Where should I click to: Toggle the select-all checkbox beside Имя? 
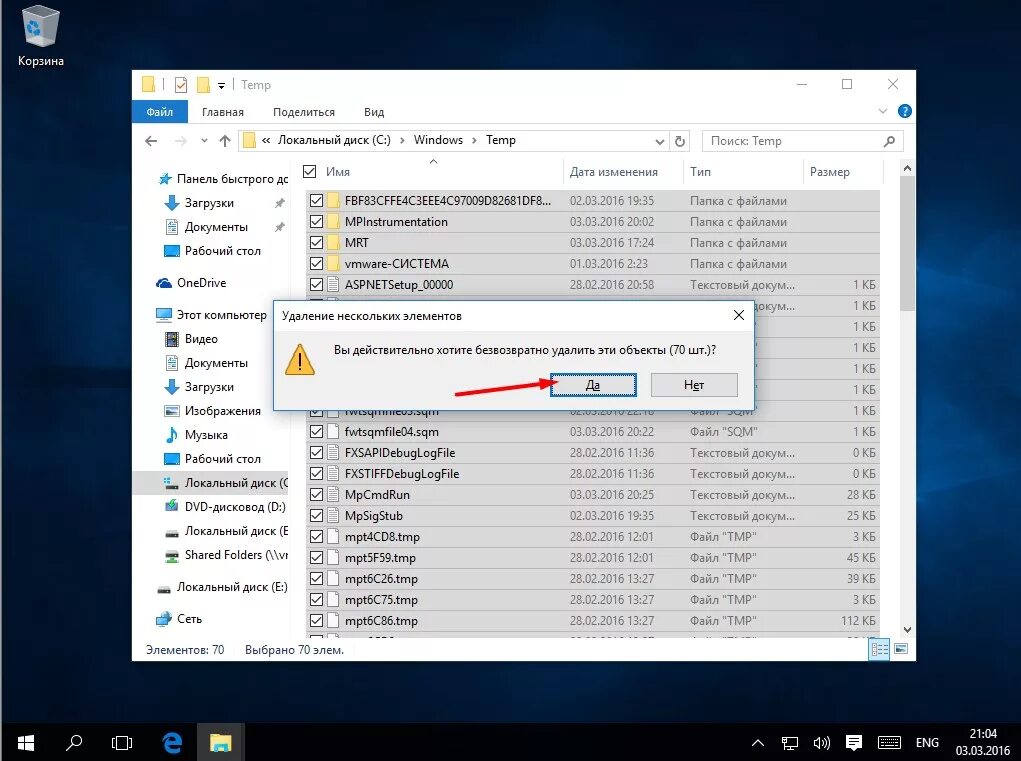tap(310, 171)
